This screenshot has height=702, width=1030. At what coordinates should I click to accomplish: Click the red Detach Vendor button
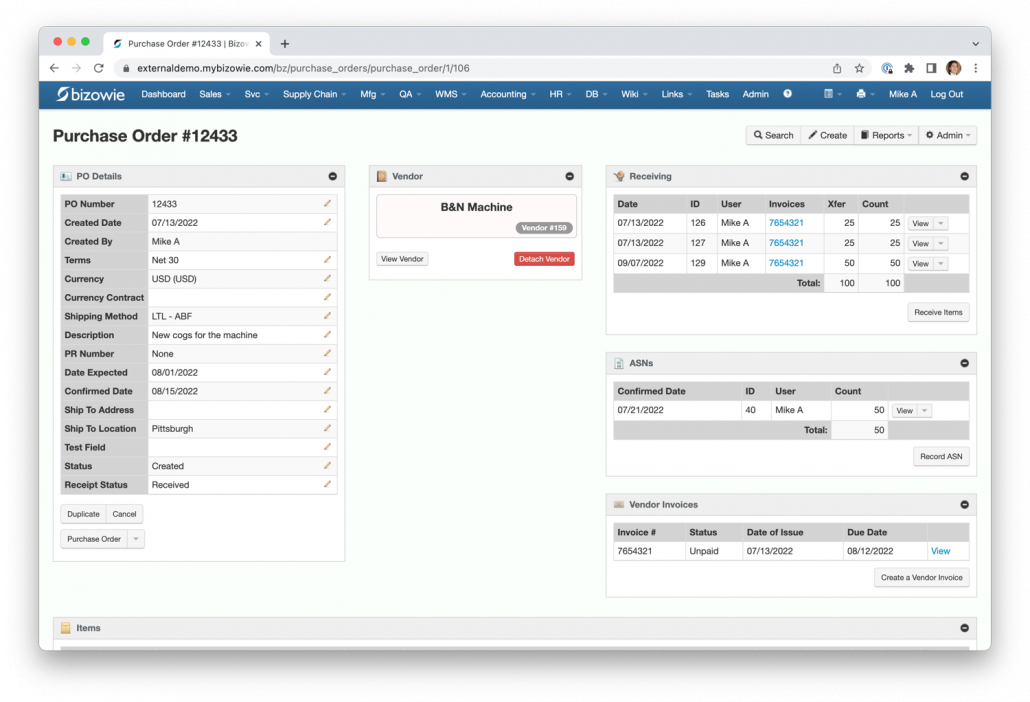click(x=544, y=259)
